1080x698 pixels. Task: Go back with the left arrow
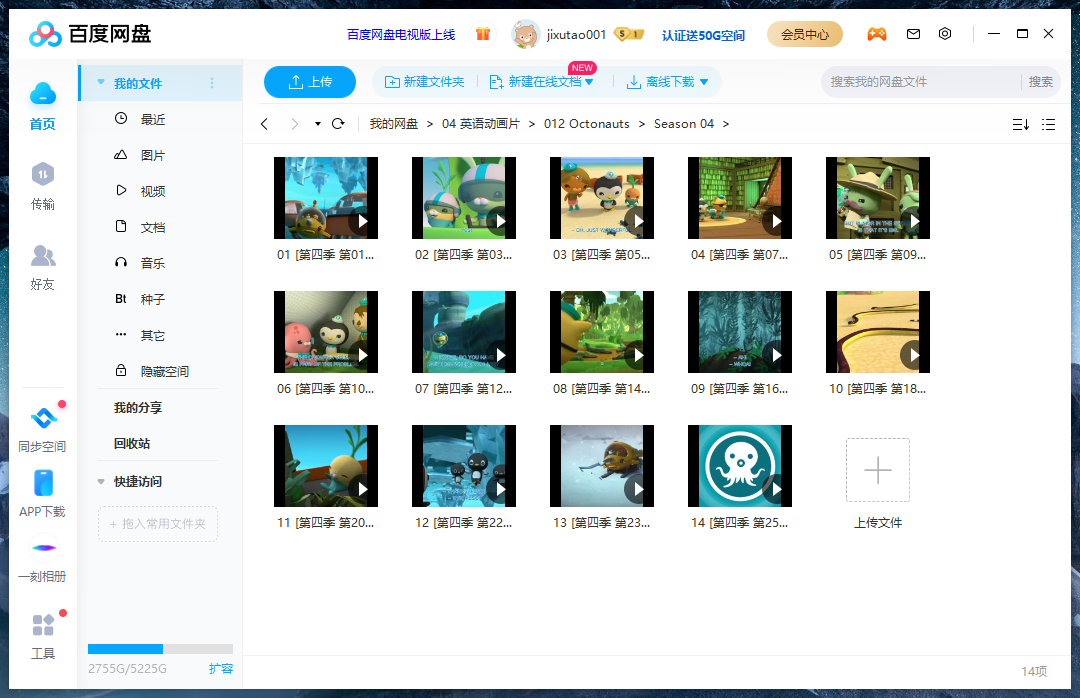(x=264, y=124)
